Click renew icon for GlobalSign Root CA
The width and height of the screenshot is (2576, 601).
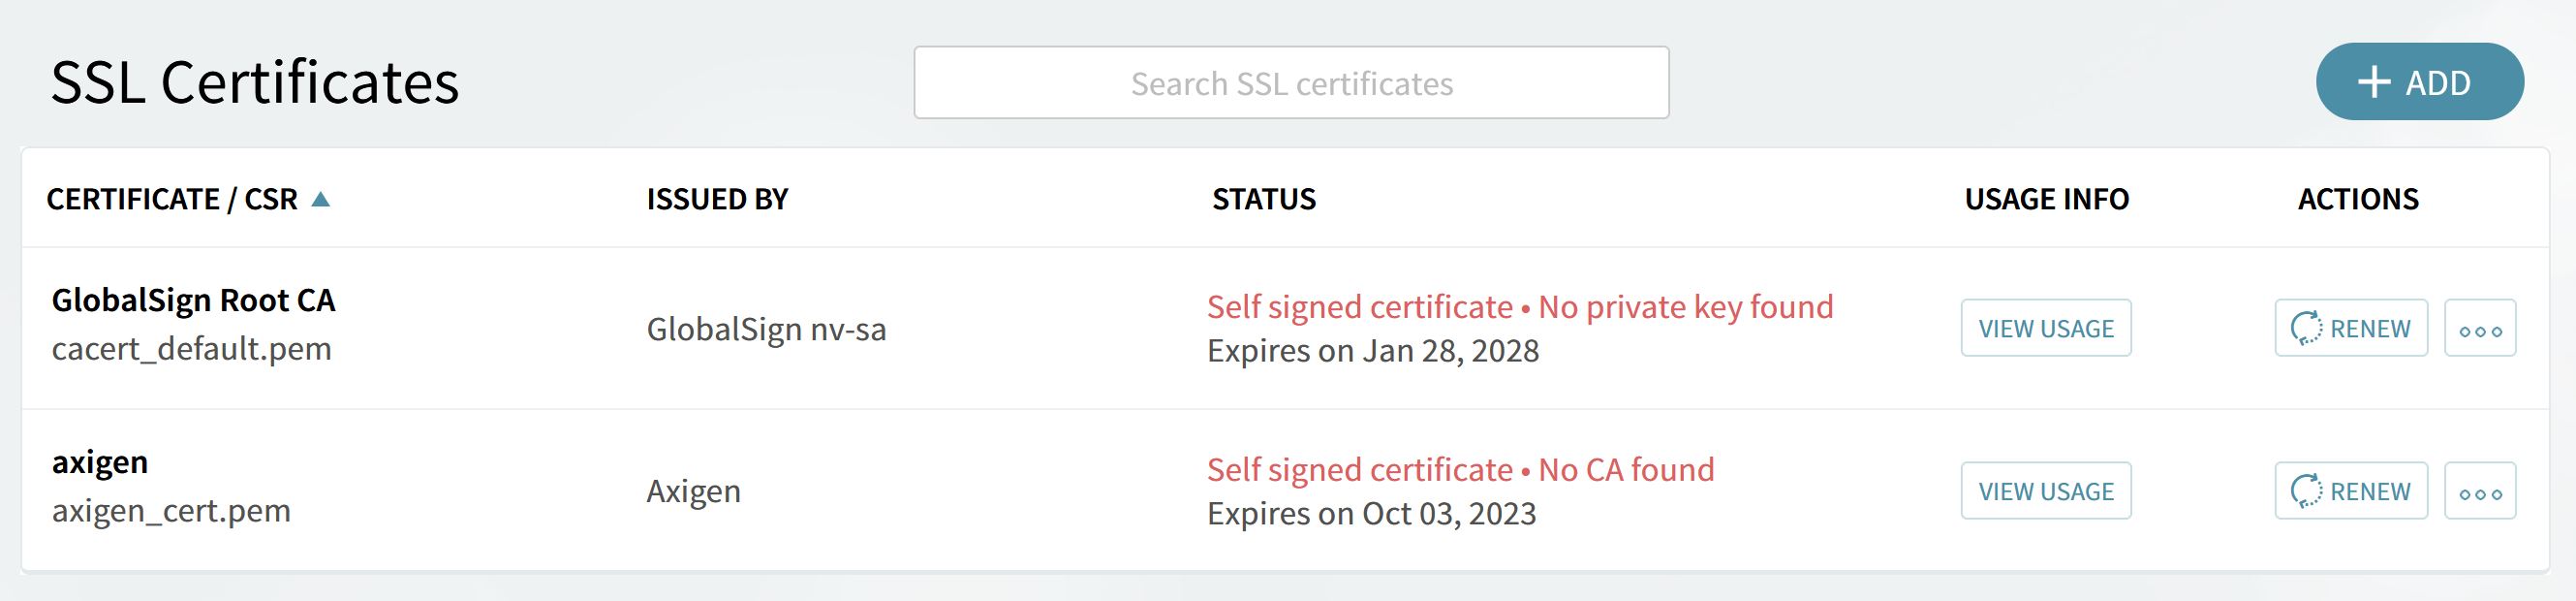2306,328
